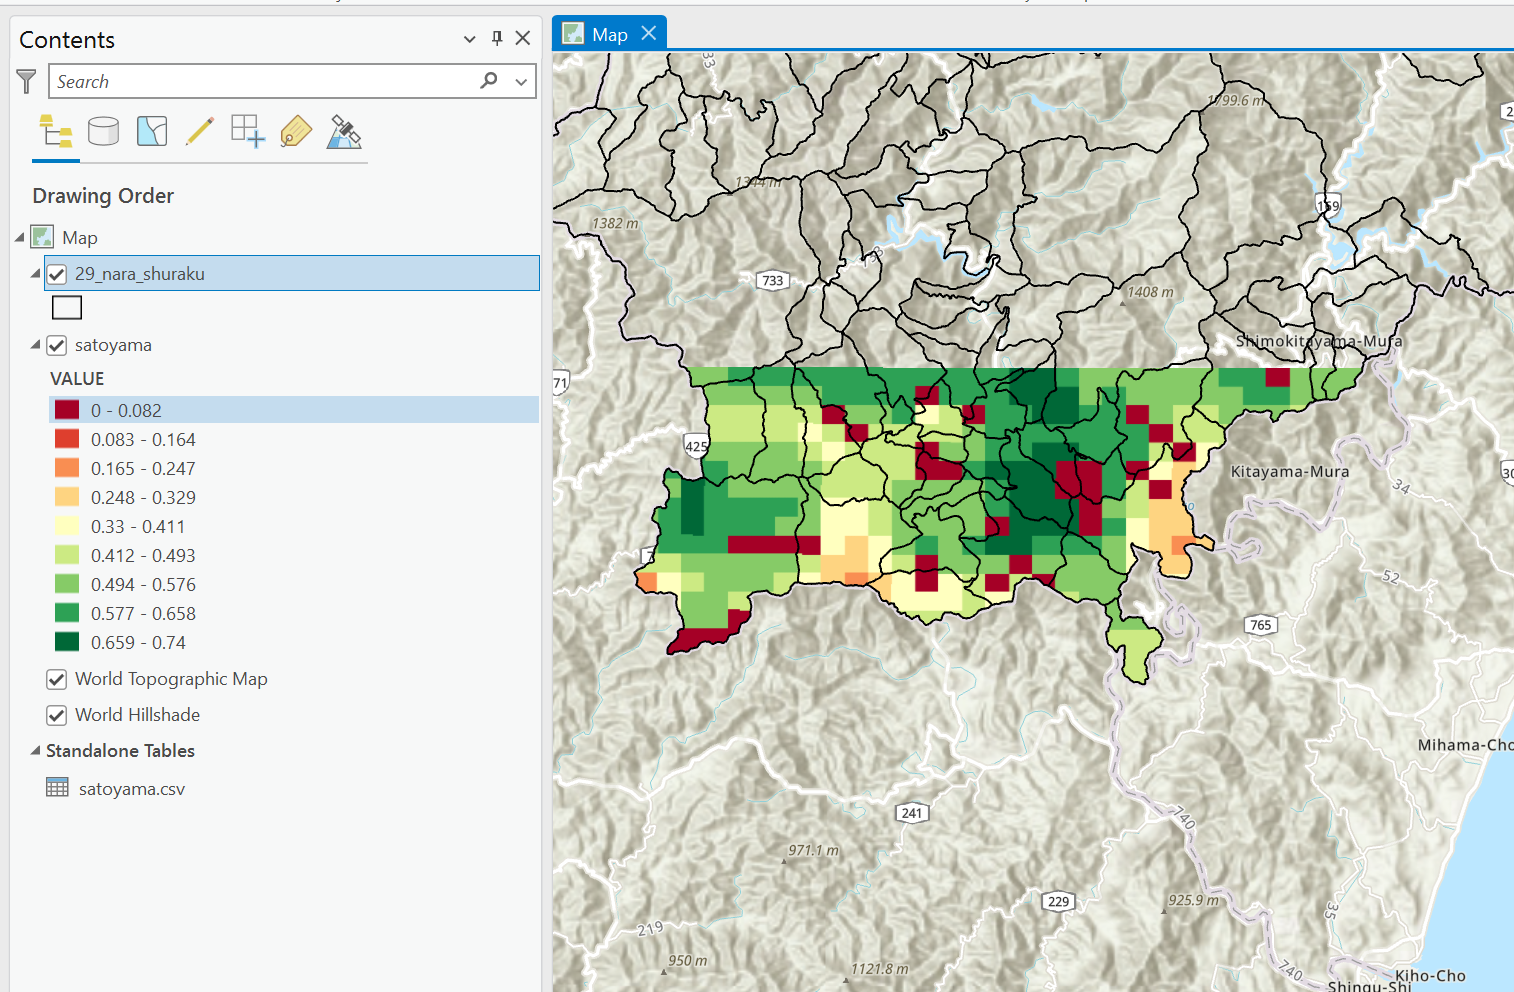Viewport: 1514px width, 992px height.
Task: Select List By Drawing Order icon
Action: click(56, 131)
